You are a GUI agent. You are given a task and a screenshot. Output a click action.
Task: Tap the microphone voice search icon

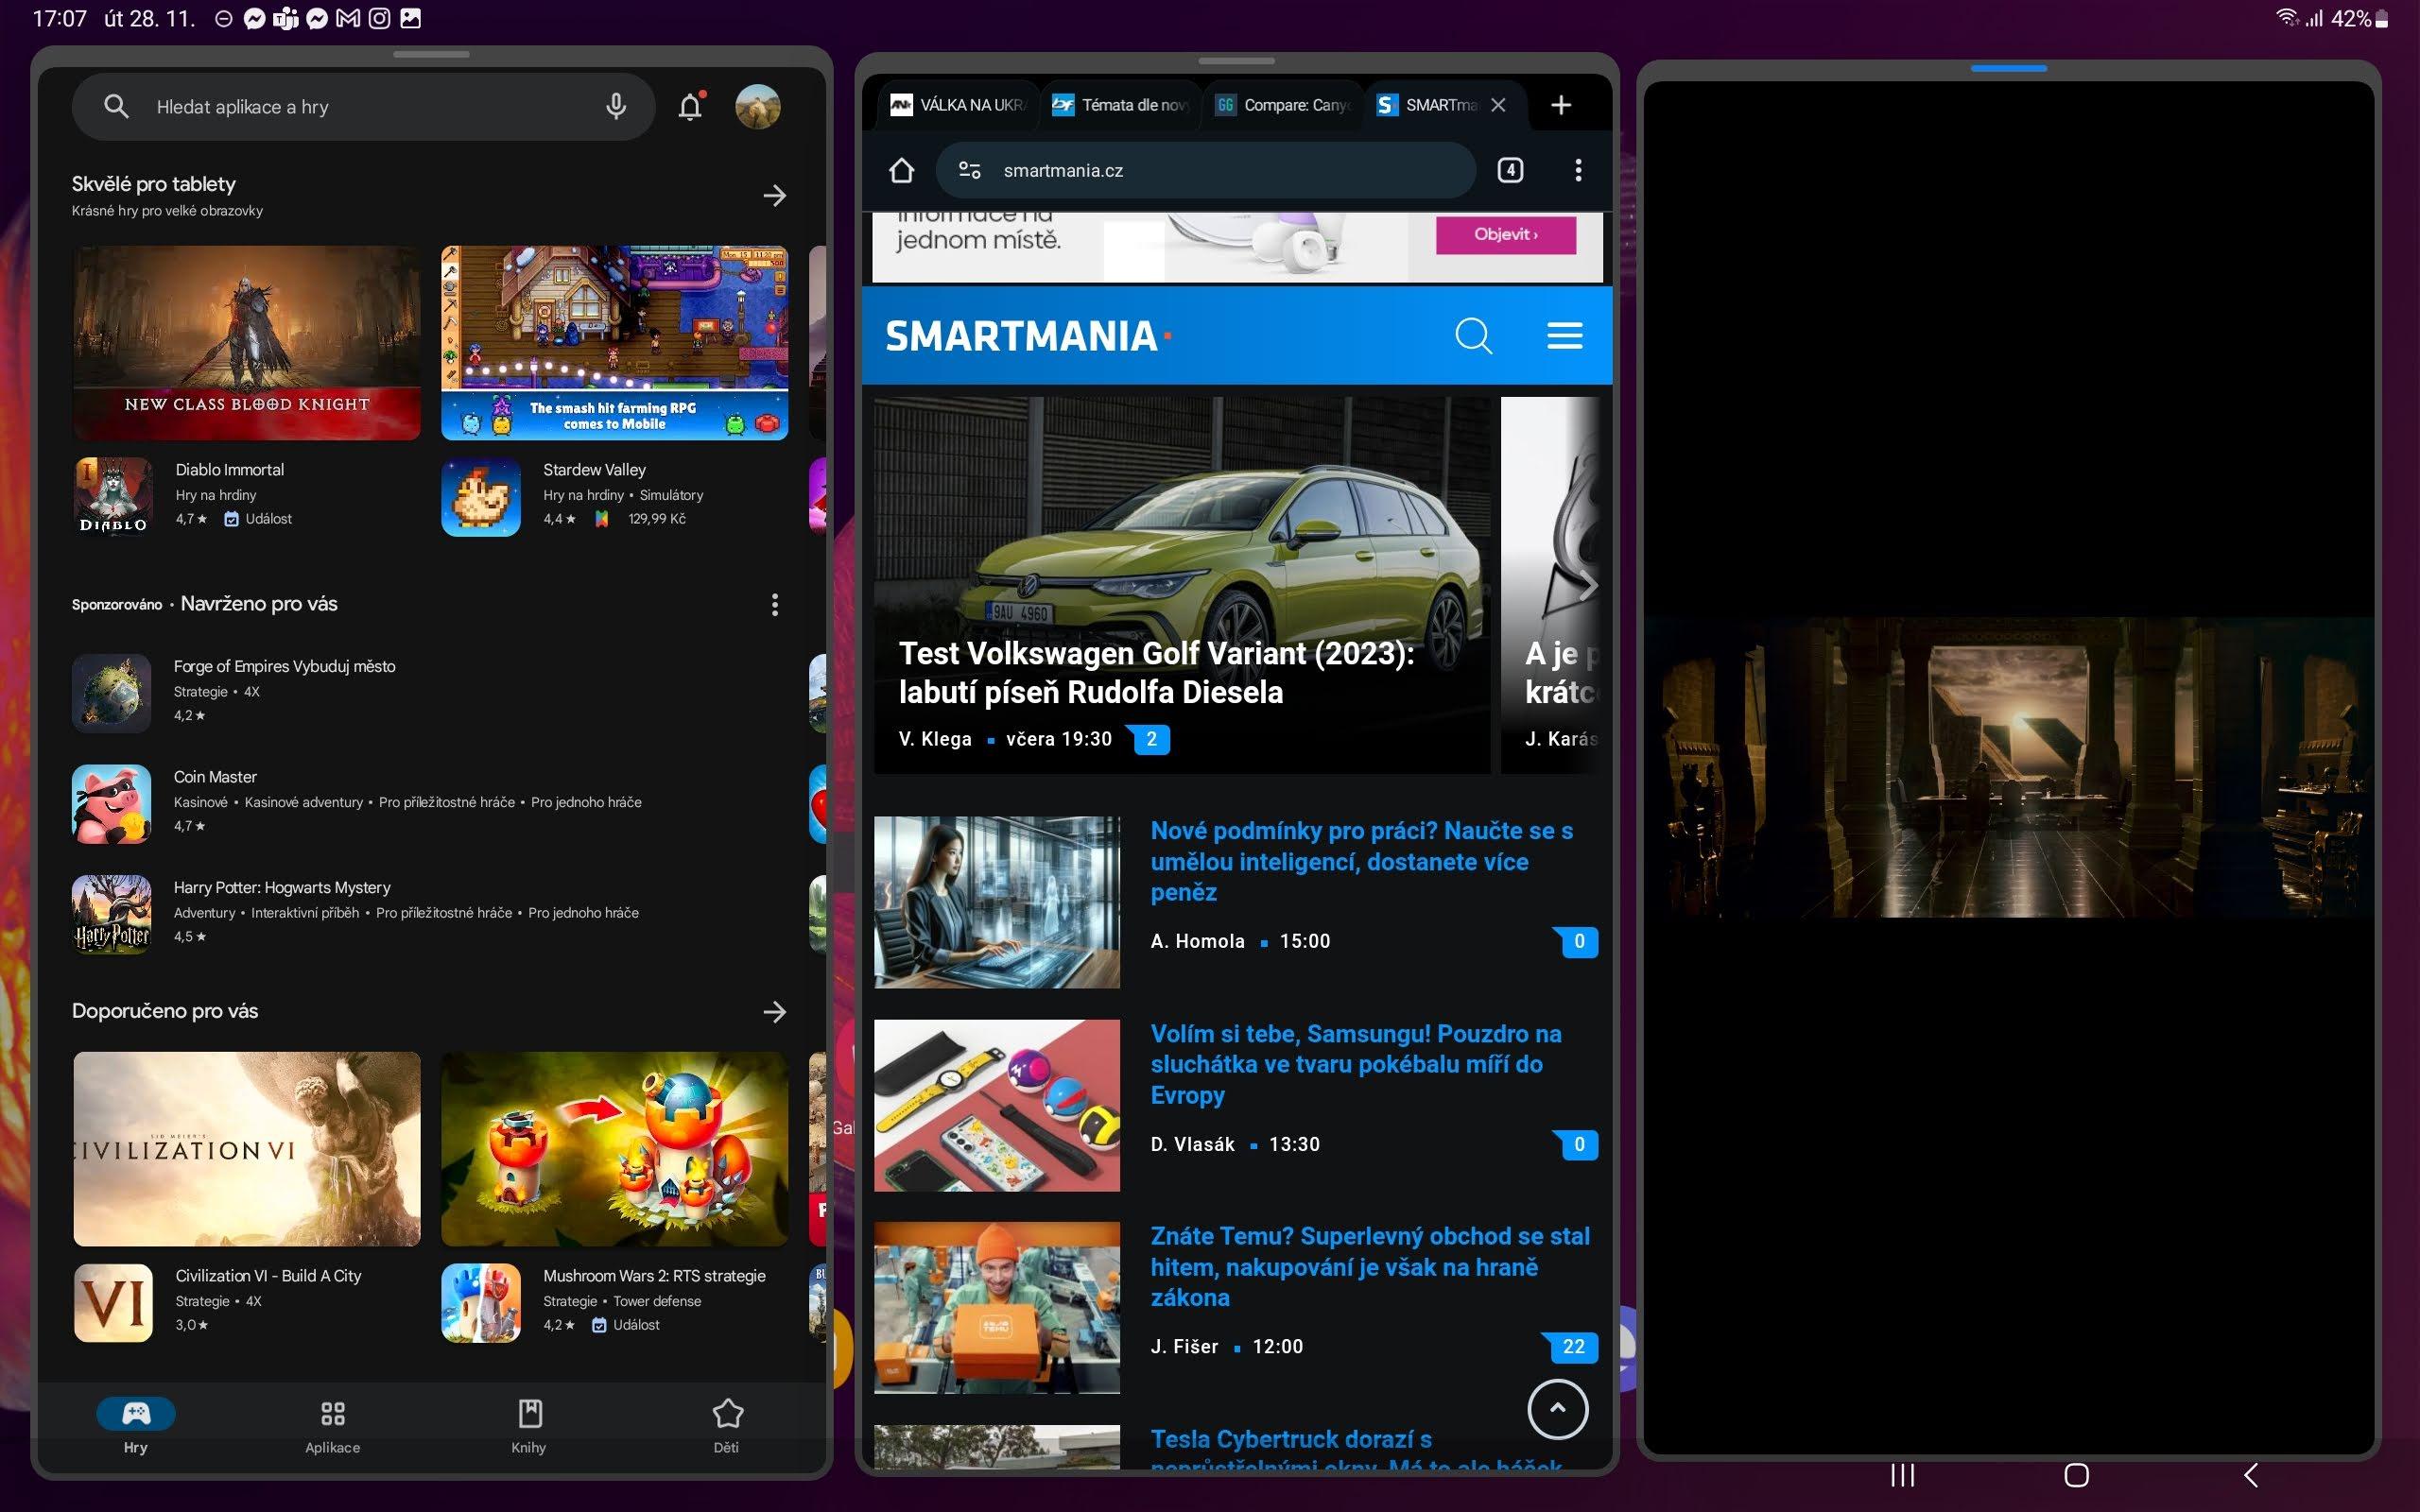pyautogui.click(x=616, y=106)
